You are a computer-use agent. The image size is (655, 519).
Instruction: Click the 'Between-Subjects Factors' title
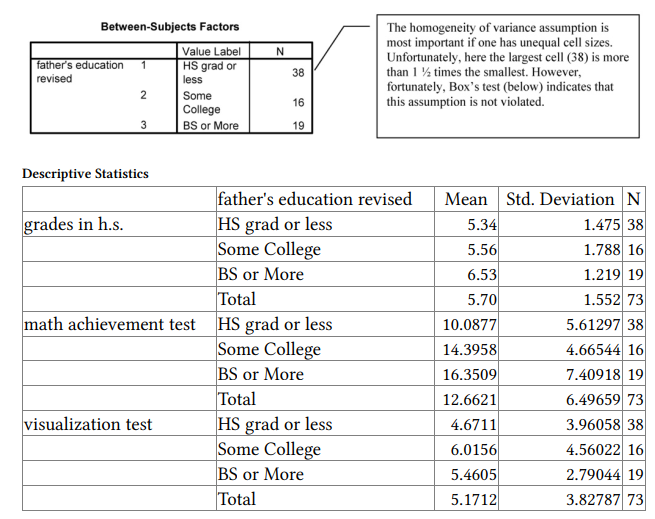pyautogui.click(x=170, y=26)
